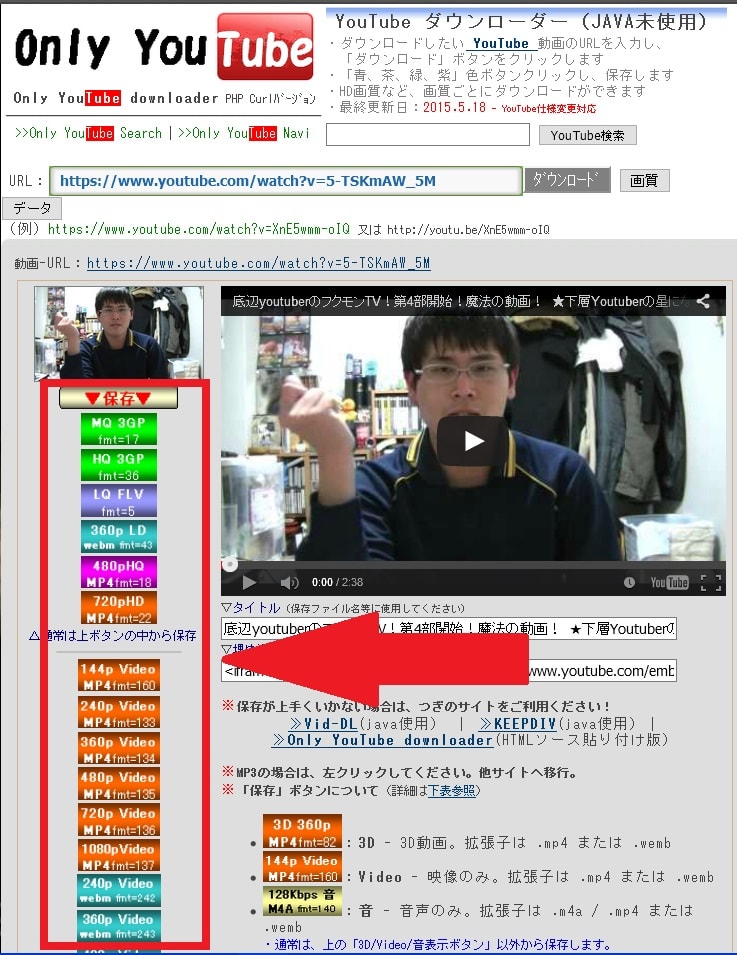Enter fullscreen mode in the video player
Viewport: 737px width, 955px height.
pos(711,582)
